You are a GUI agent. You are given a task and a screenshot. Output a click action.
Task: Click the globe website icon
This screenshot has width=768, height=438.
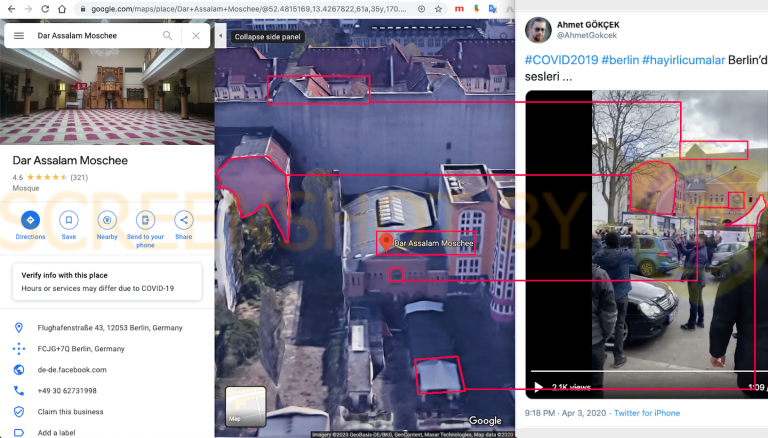(x=19, y=370)
